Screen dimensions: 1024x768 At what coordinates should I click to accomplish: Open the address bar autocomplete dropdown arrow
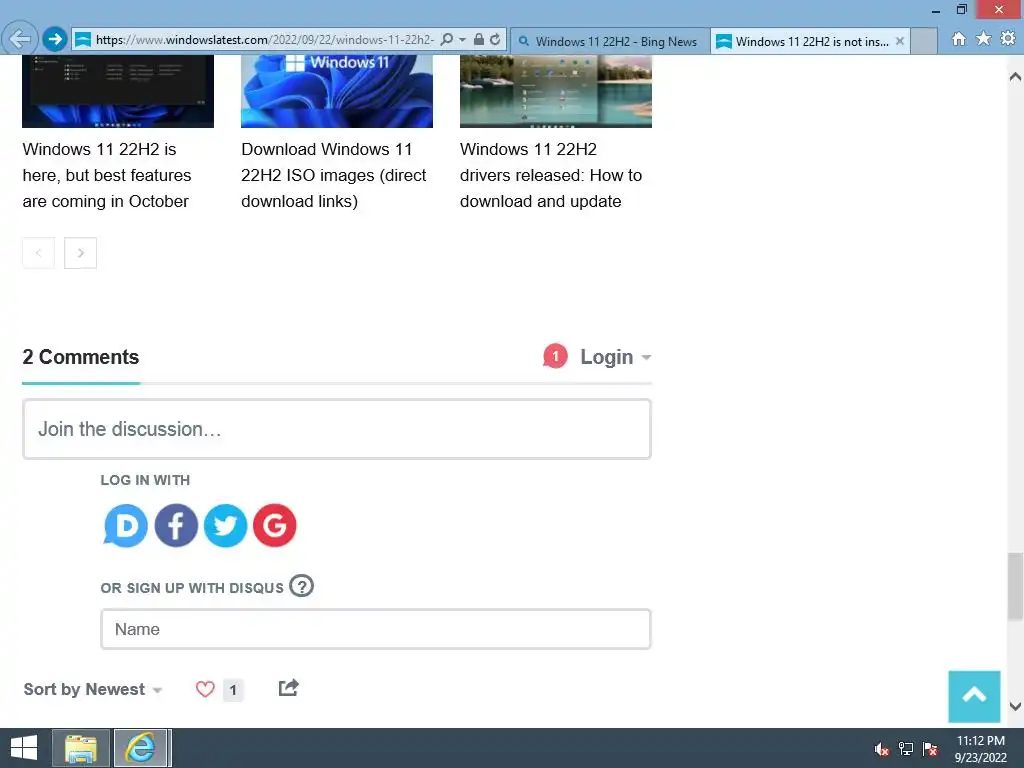tap(462, 39)
